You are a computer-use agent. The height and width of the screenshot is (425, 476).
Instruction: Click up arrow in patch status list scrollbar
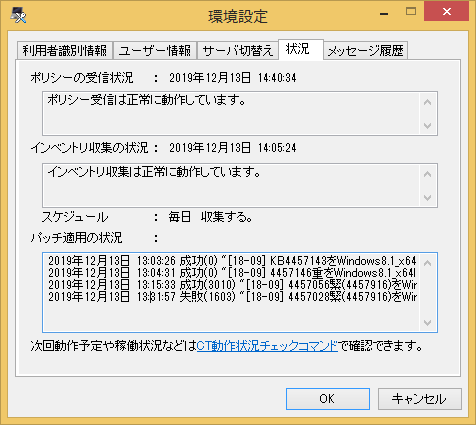tap(428, 263)
